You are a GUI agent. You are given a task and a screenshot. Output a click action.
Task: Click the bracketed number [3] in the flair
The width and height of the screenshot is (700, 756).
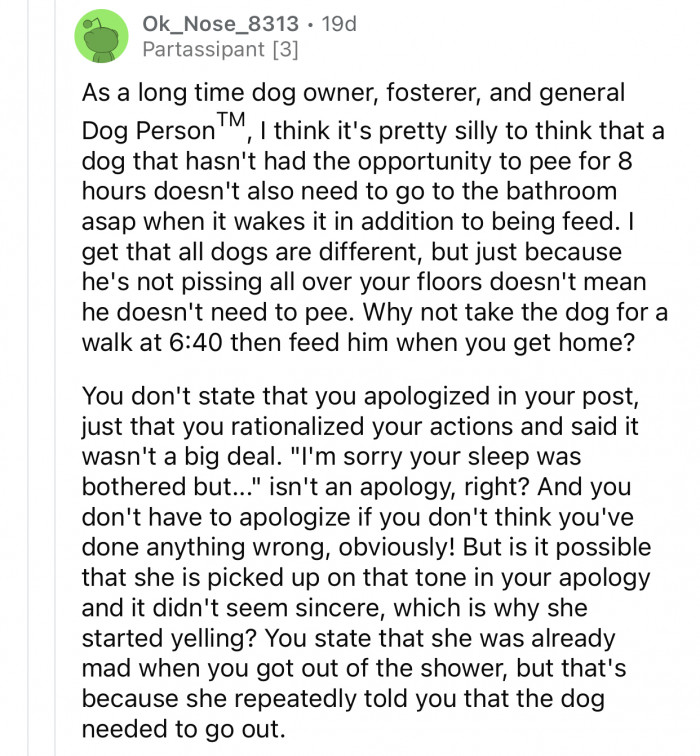point(286,49)
